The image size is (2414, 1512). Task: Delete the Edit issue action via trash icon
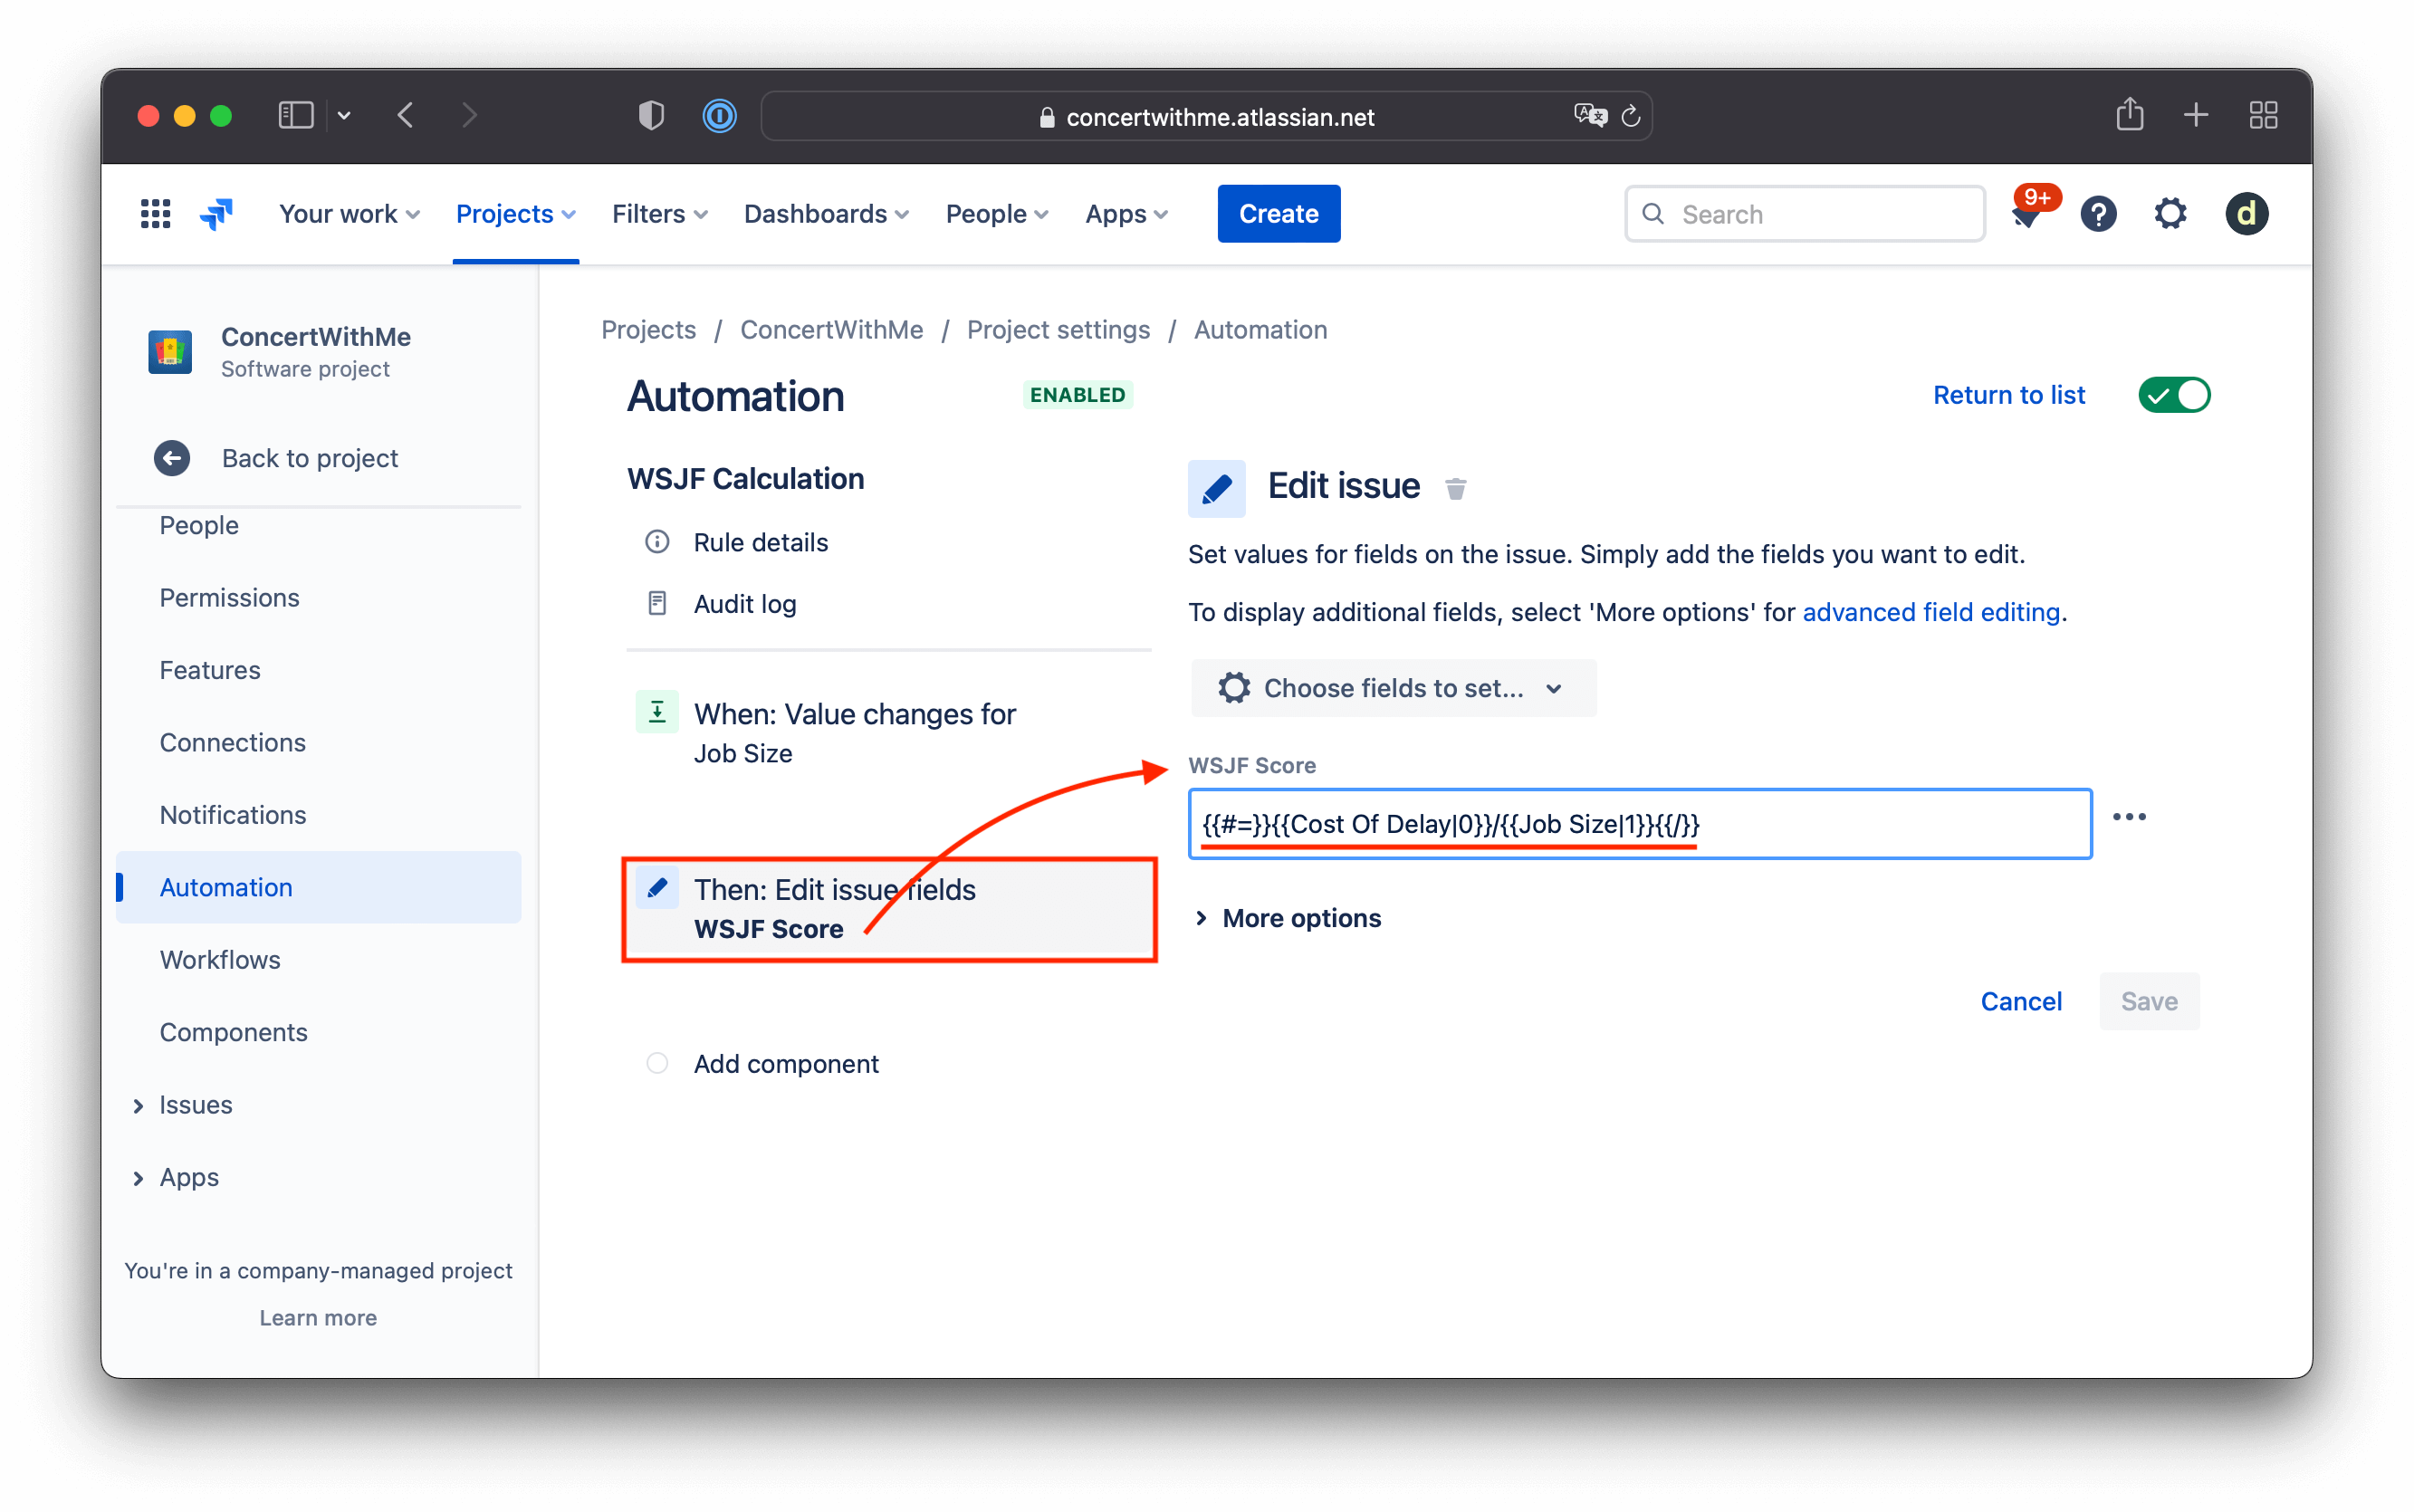tap(1456, 488)
